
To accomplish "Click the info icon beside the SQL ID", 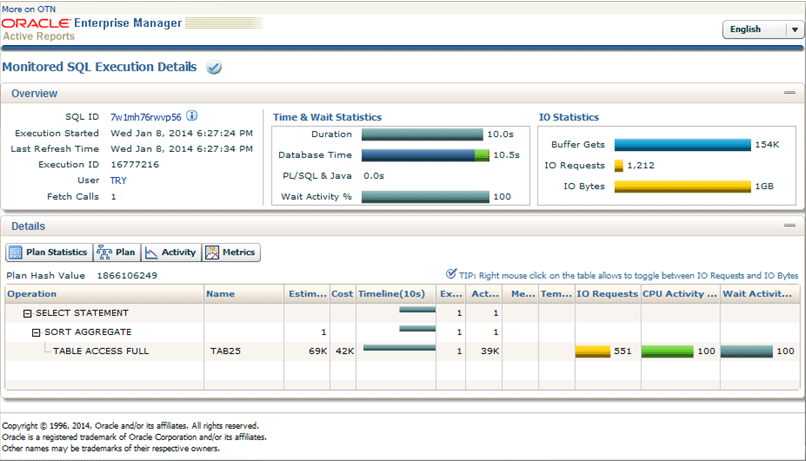I will [x=192, y=116].
